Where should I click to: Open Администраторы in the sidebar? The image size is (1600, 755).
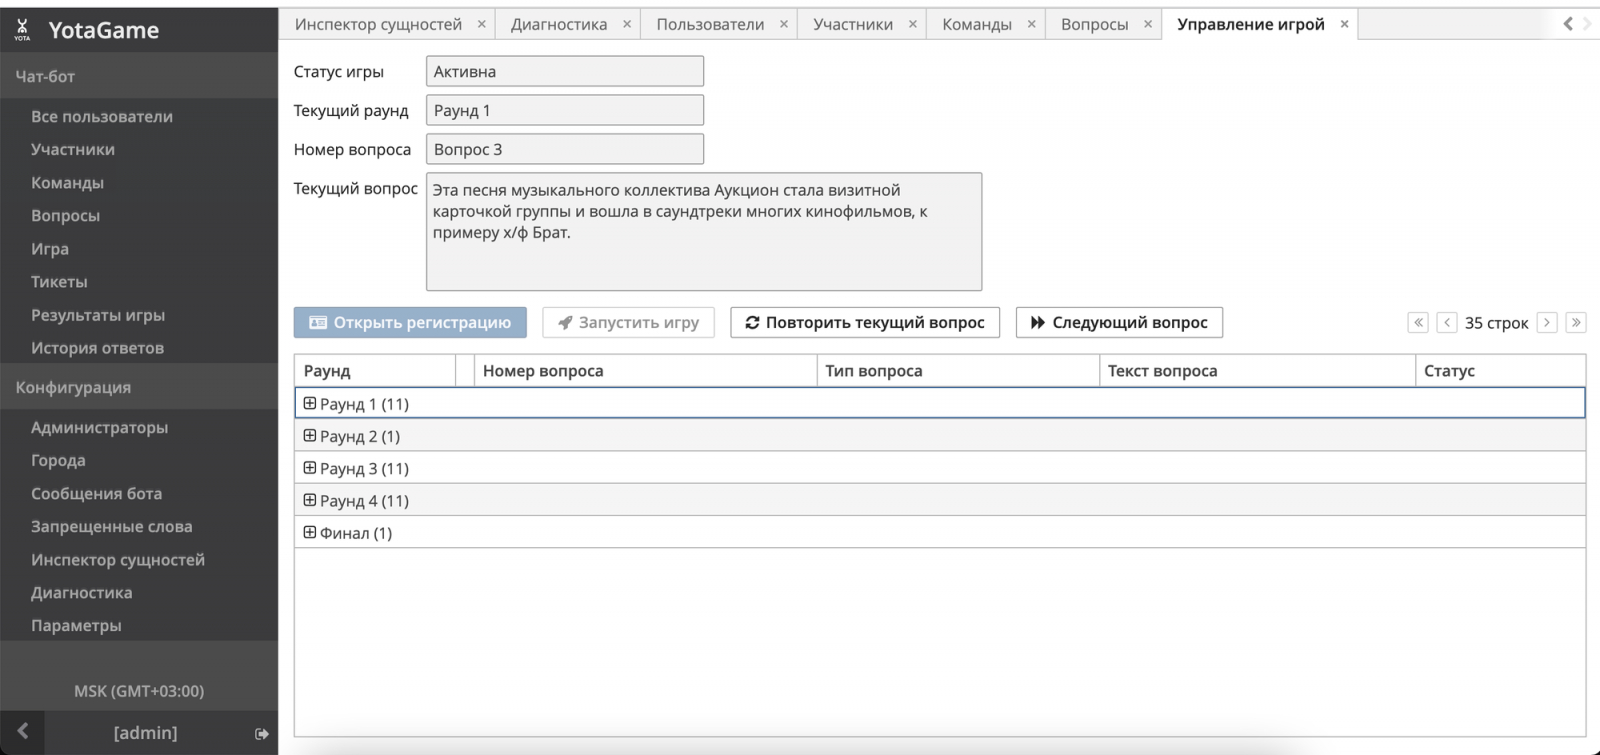point(99,427)
